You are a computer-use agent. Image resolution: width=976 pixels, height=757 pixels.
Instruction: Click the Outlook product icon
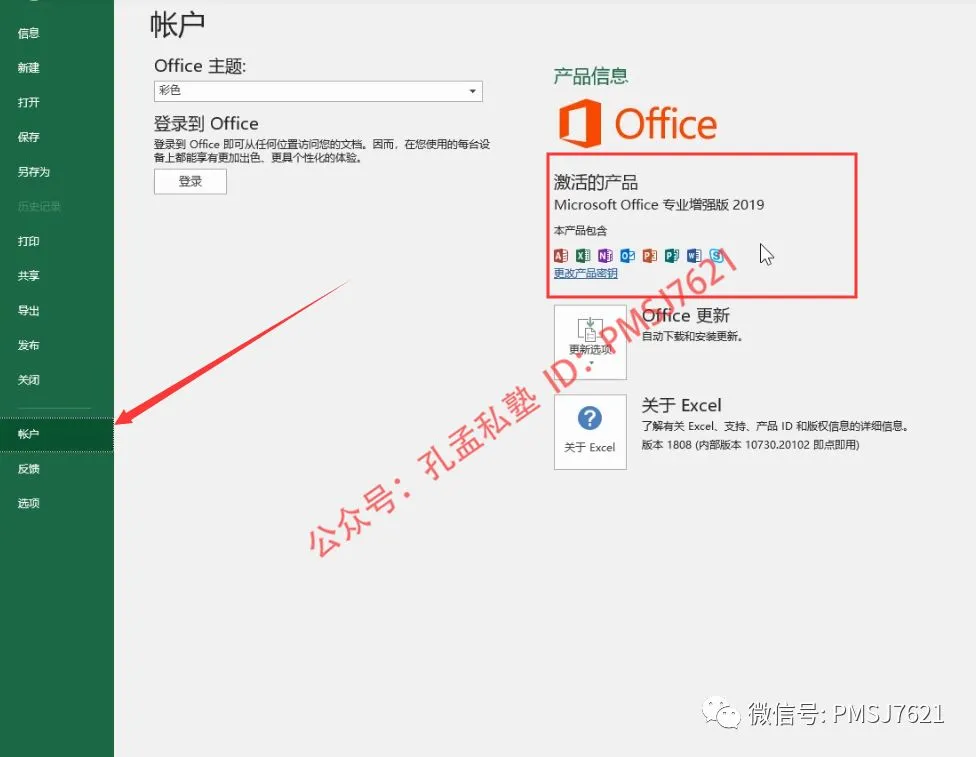(627, 255)
